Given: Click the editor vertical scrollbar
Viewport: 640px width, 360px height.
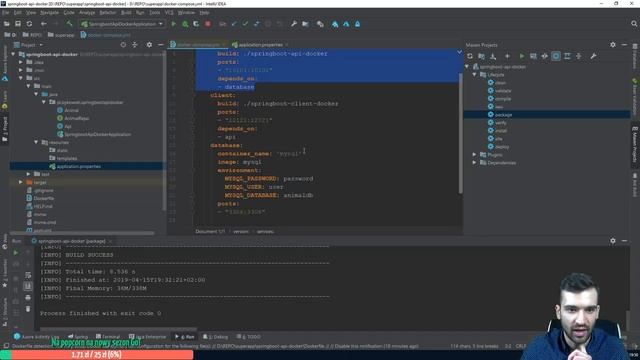Looking at the screenshot, I should 461,133.
